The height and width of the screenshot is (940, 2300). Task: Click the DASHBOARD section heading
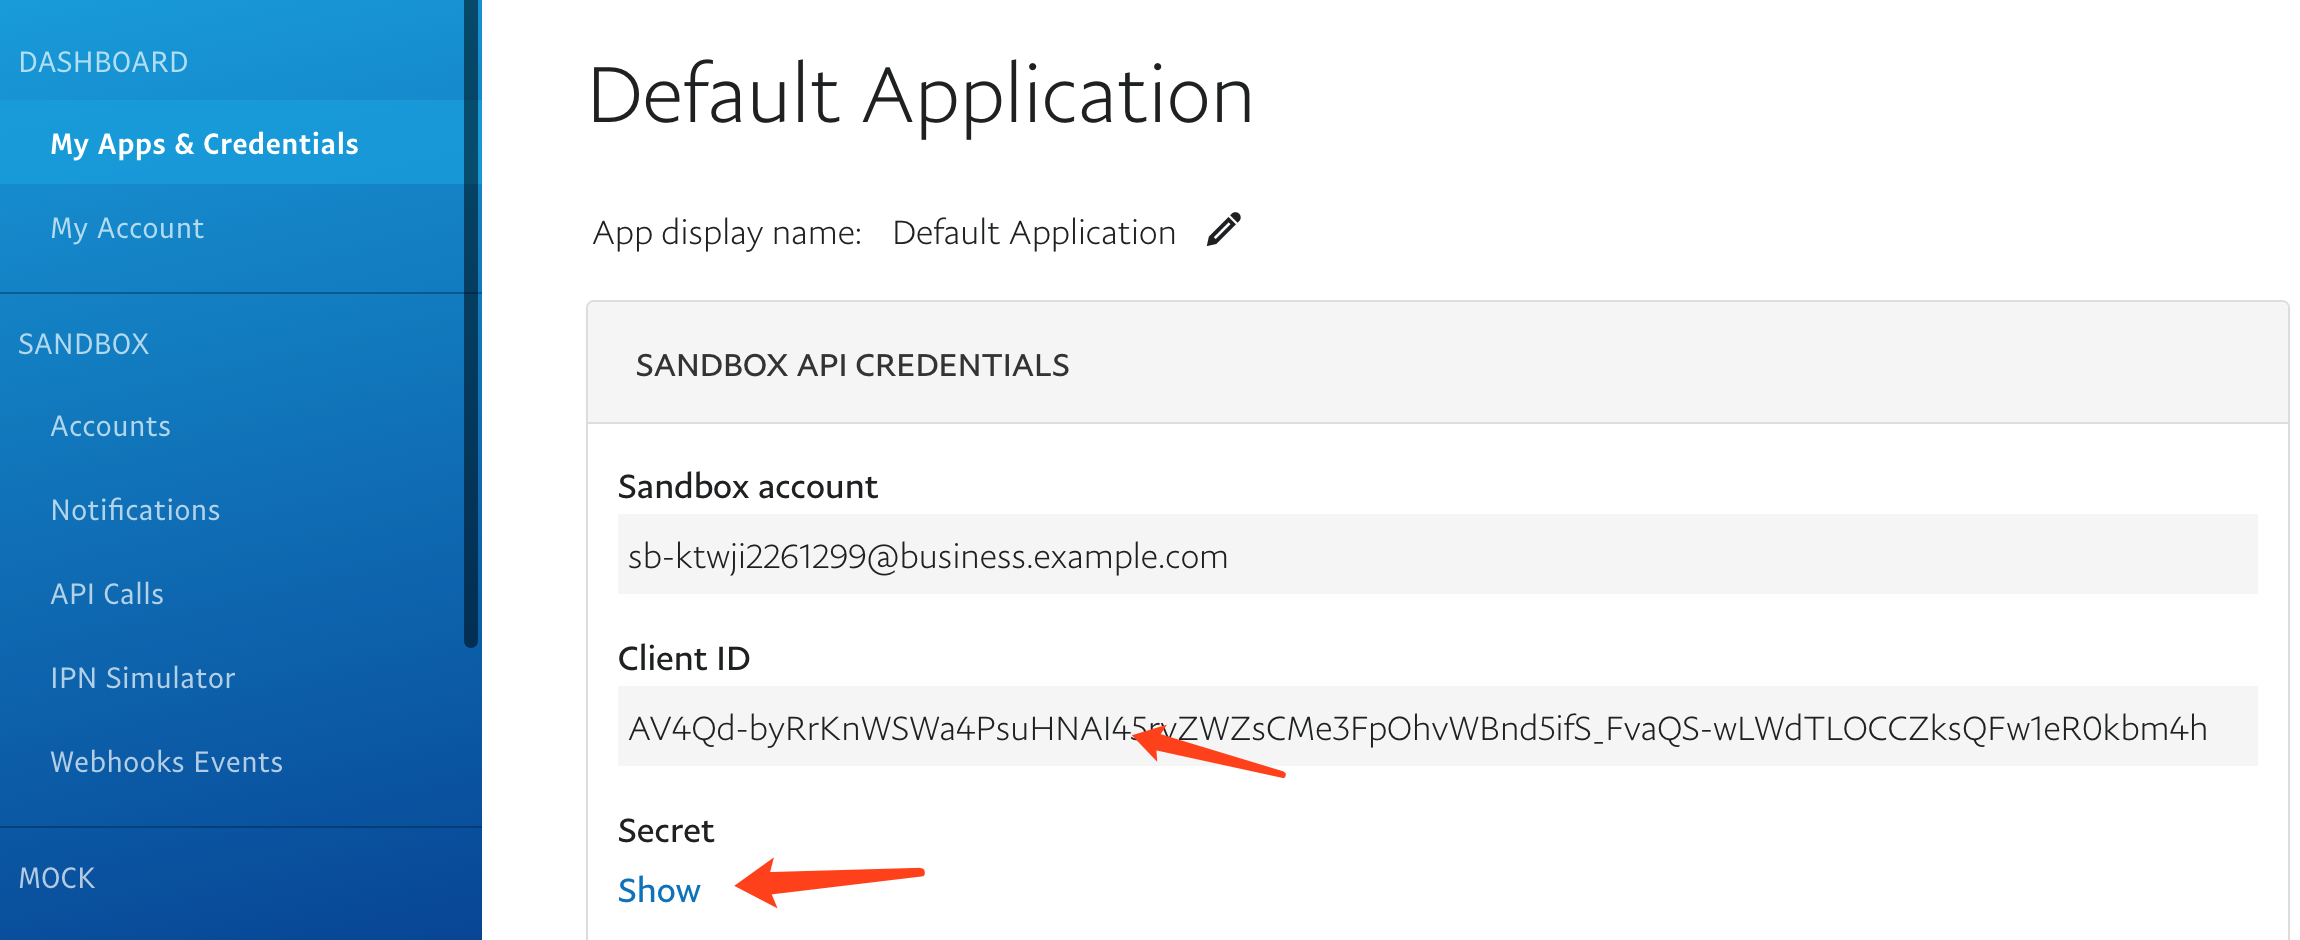[x=103, y=62]
